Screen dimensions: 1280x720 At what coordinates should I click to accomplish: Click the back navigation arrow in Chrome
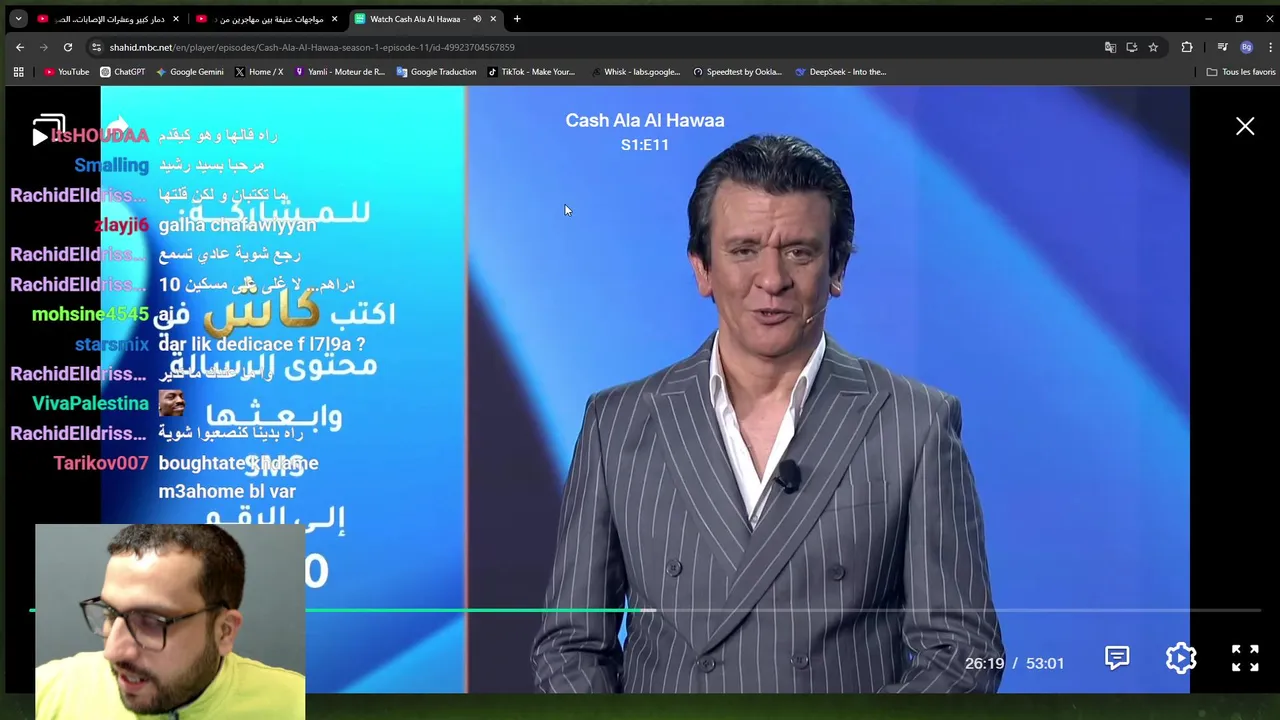[x=20, y=47]
